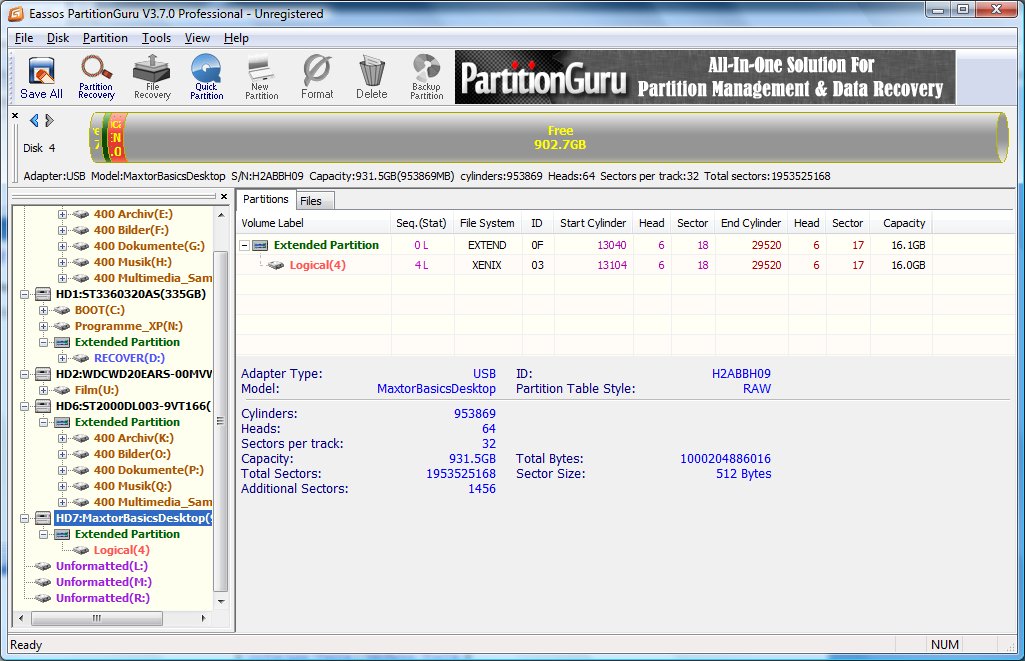This screenshot has height=661, width=1025.
Task: Select the Free 902.7GB region on disk map
Action: click(561, 138)
